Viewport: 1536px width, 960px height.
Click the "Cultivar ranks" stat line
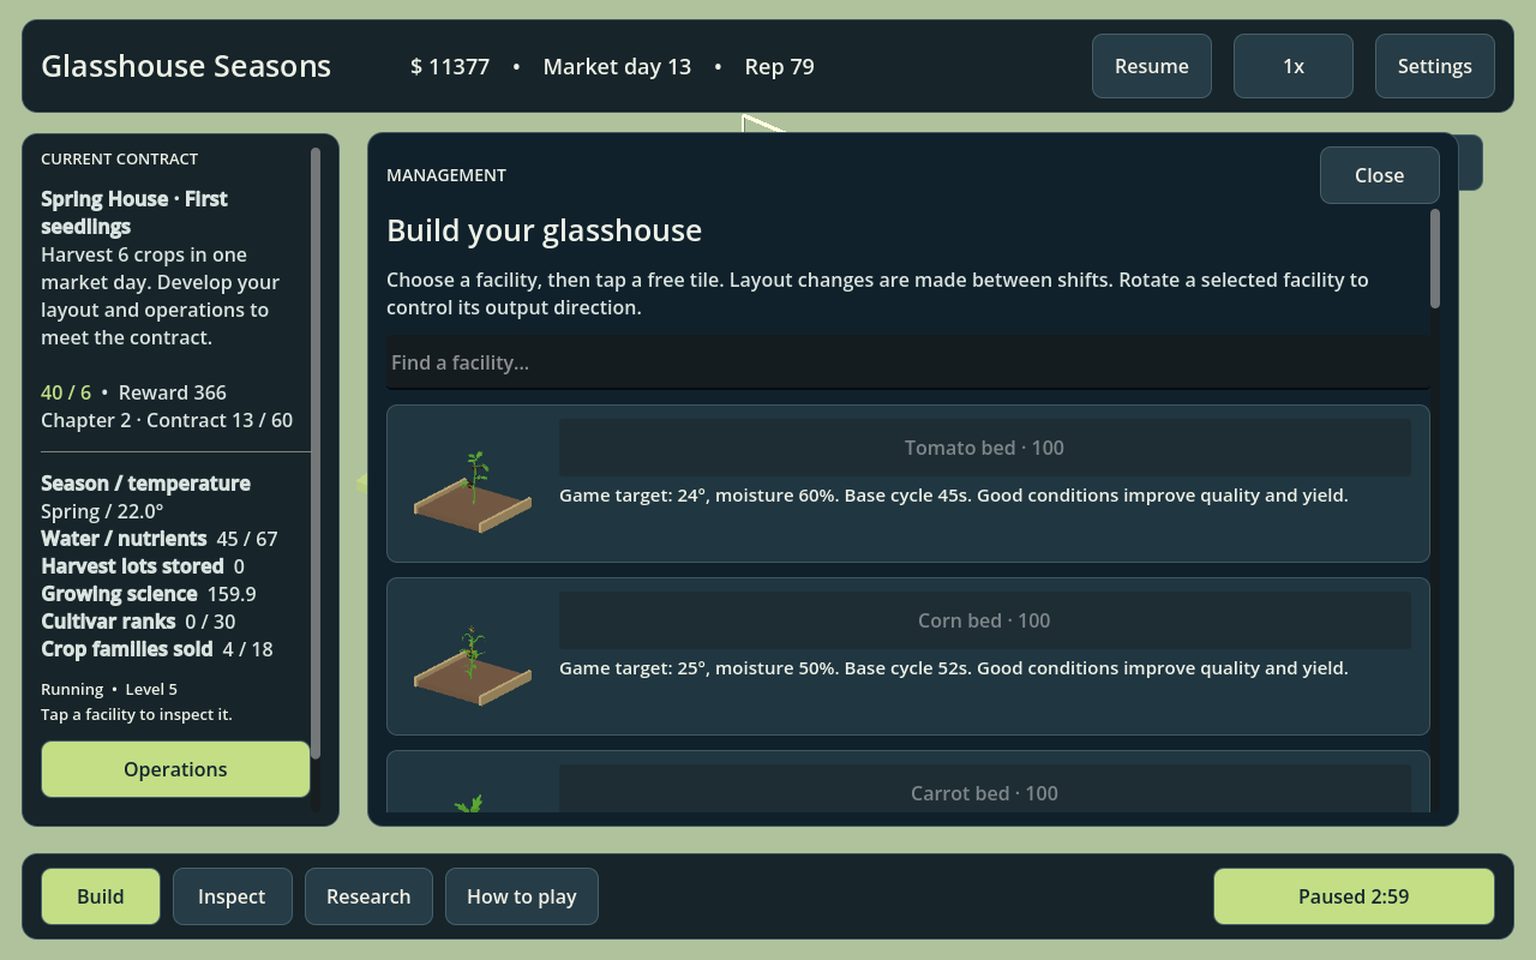(138, 622)
